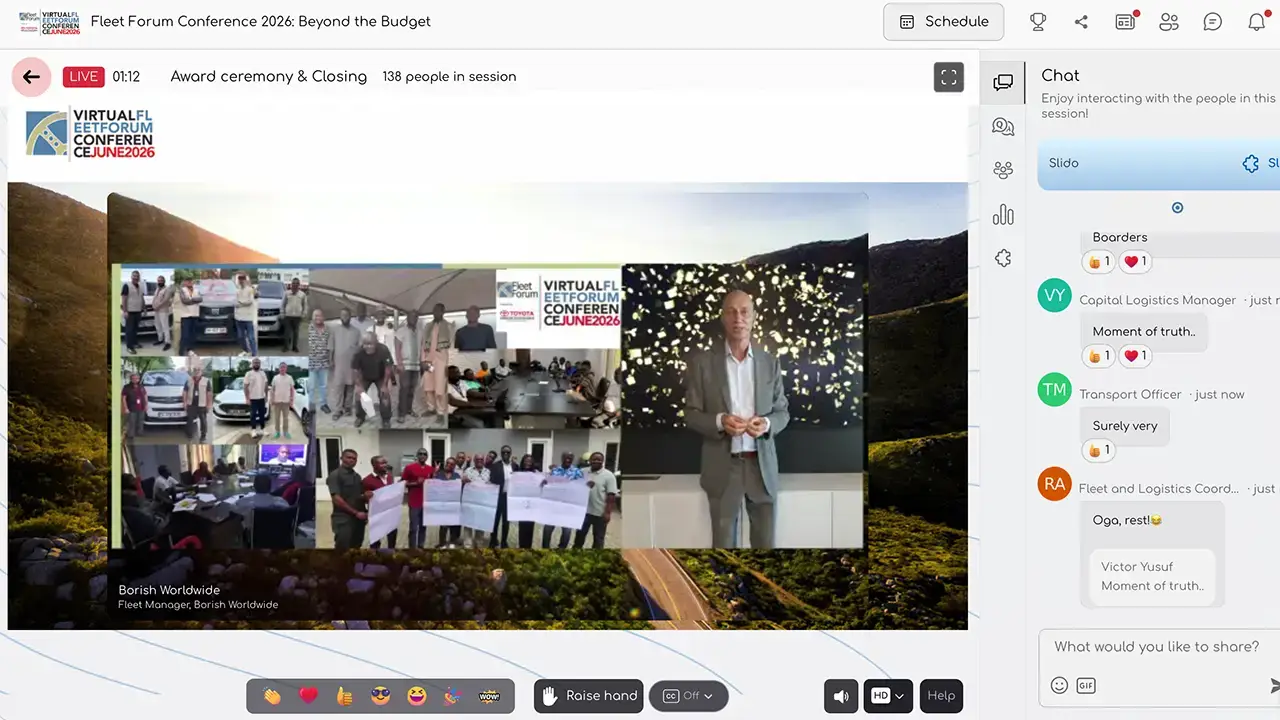Send the clapping hands reaction
The height and width of the screenshot is (720, 1280).
click(272, 696)
